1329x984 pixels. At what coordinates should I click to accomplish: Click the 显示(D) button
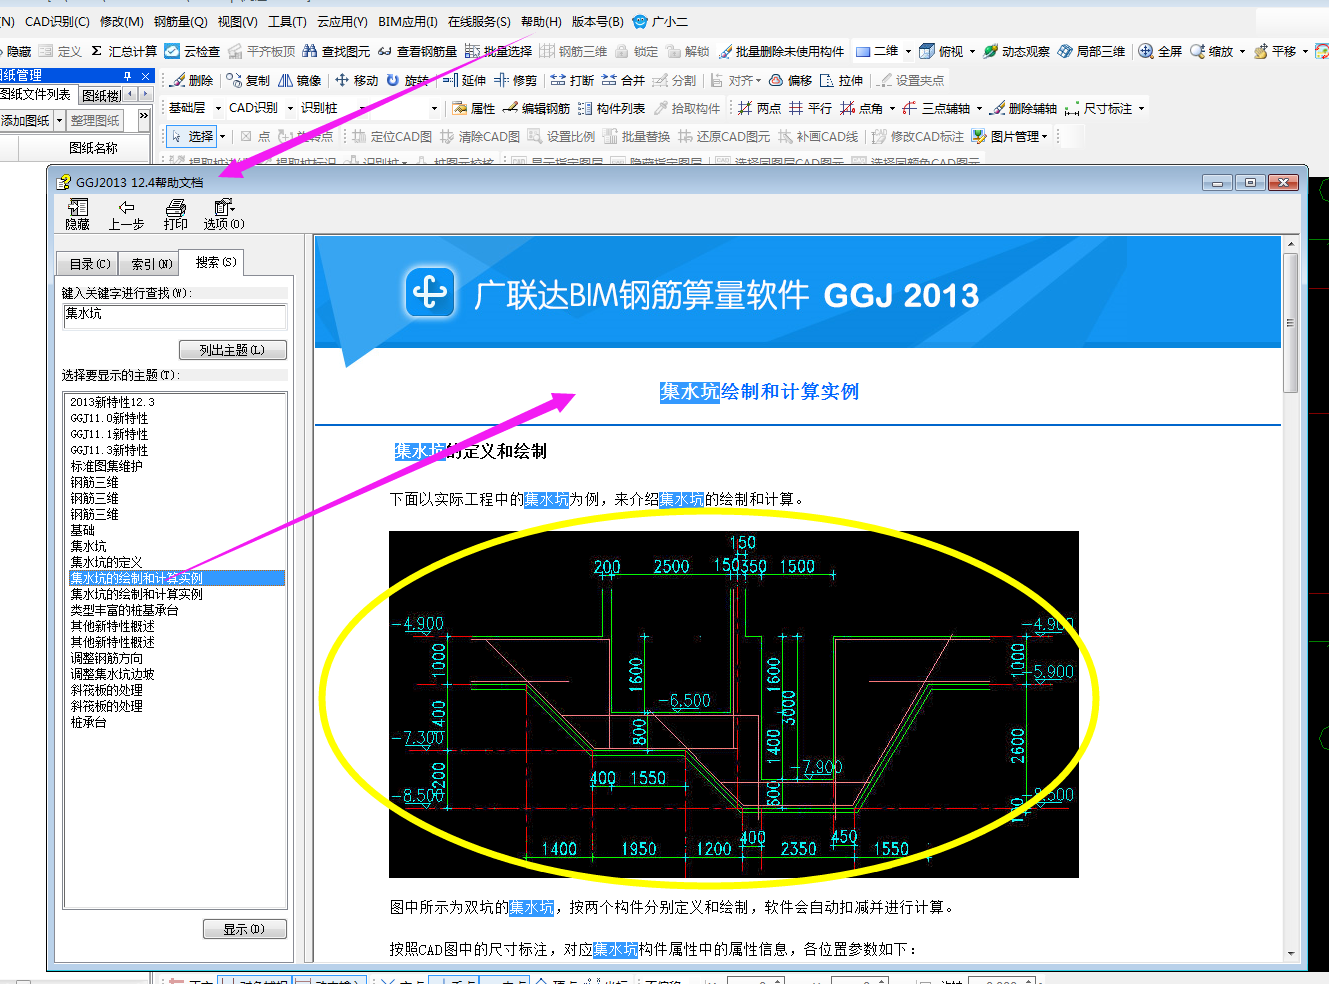click(x=244, y=929)
